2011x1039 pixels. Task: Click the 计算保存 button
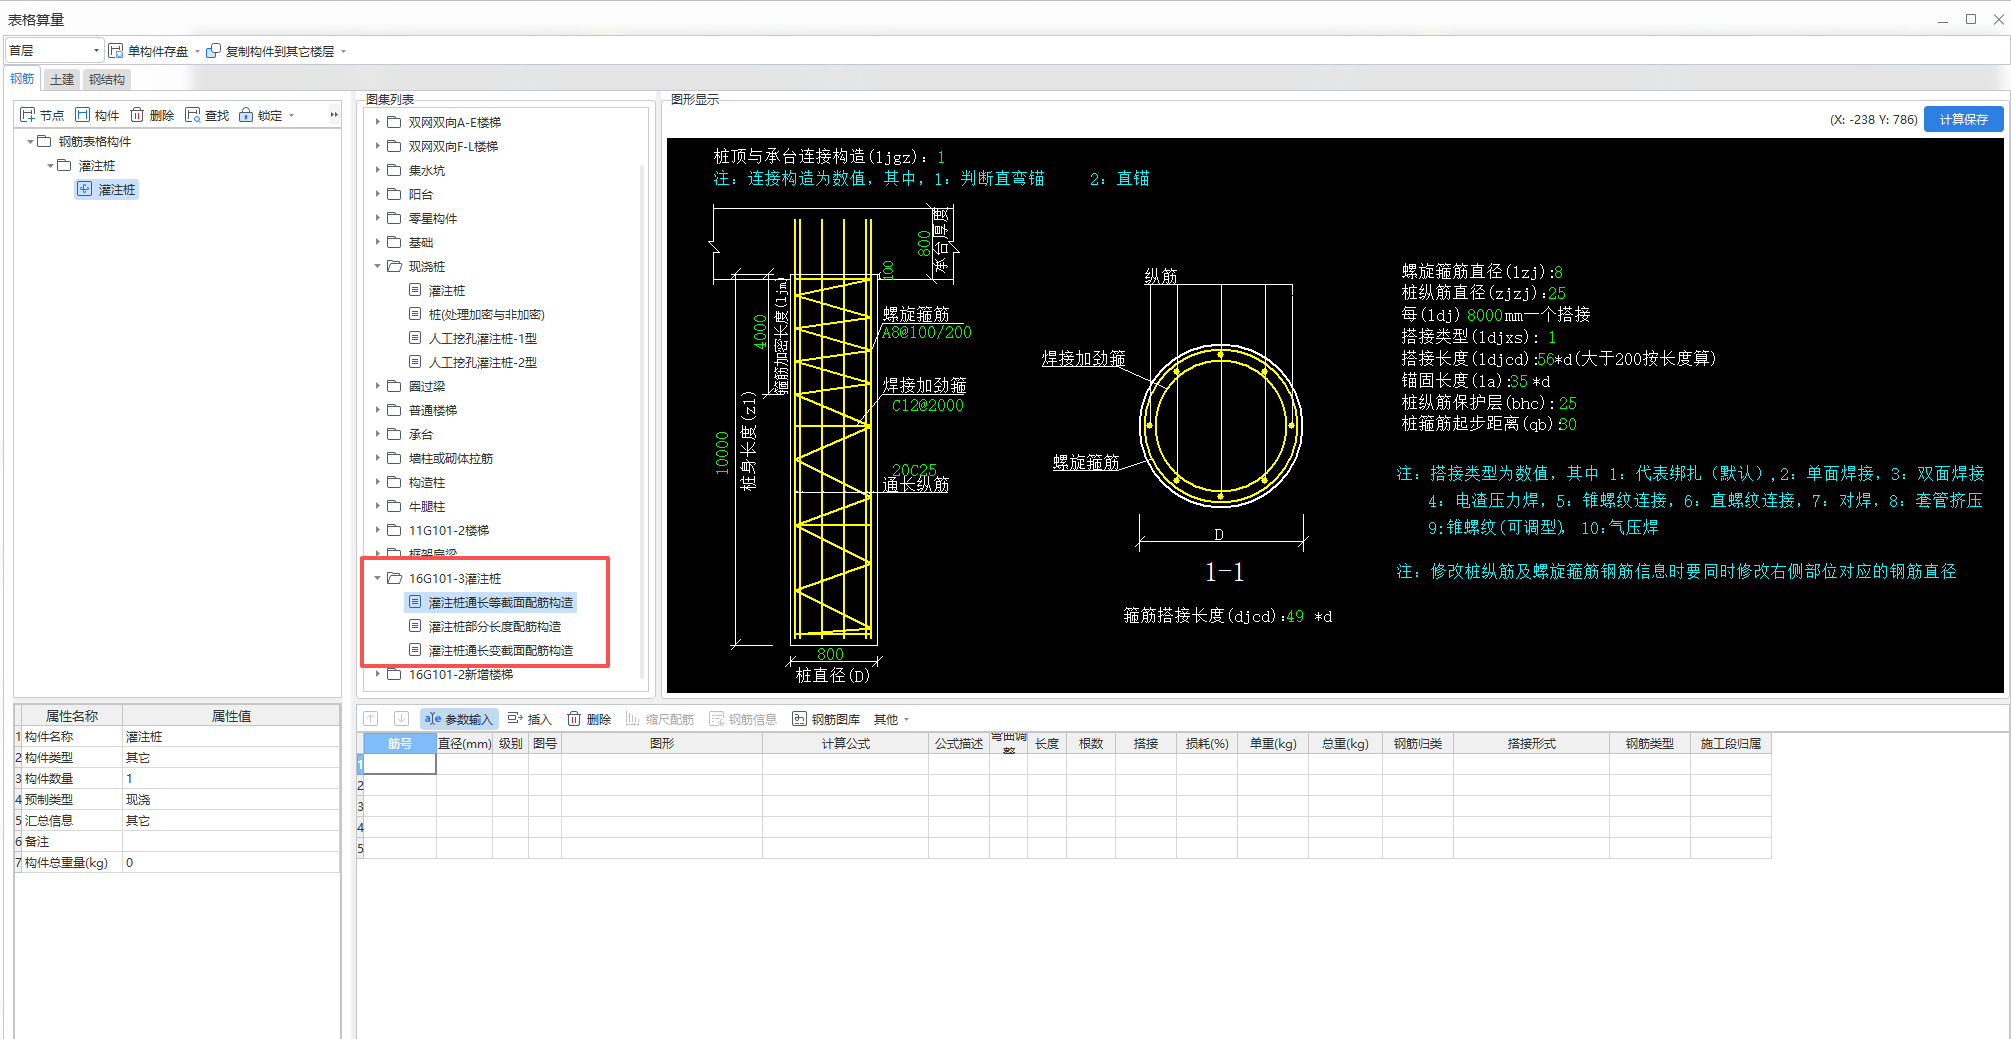point(1963,119)
